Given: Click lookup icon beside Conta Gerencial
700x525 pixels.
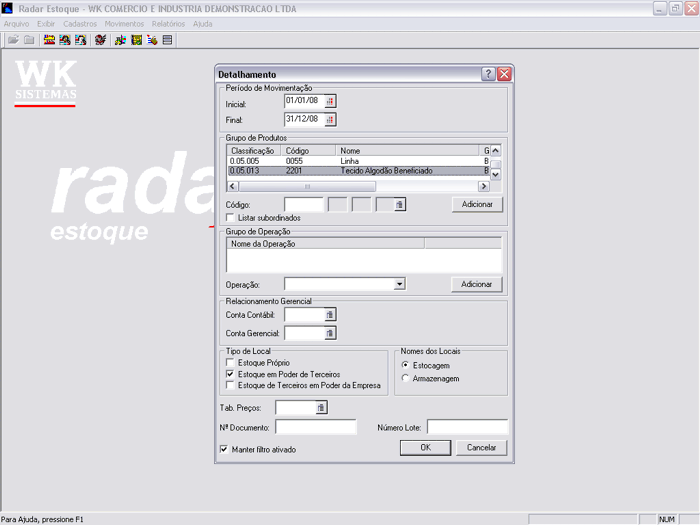Looking at the screenshot, I should coord(330,333).
